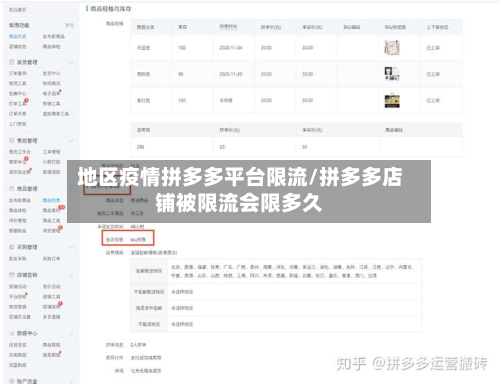Open 商品列表 under 商品管理
Viewport: 500px width, 384px height.
click(x=51, y=200)
